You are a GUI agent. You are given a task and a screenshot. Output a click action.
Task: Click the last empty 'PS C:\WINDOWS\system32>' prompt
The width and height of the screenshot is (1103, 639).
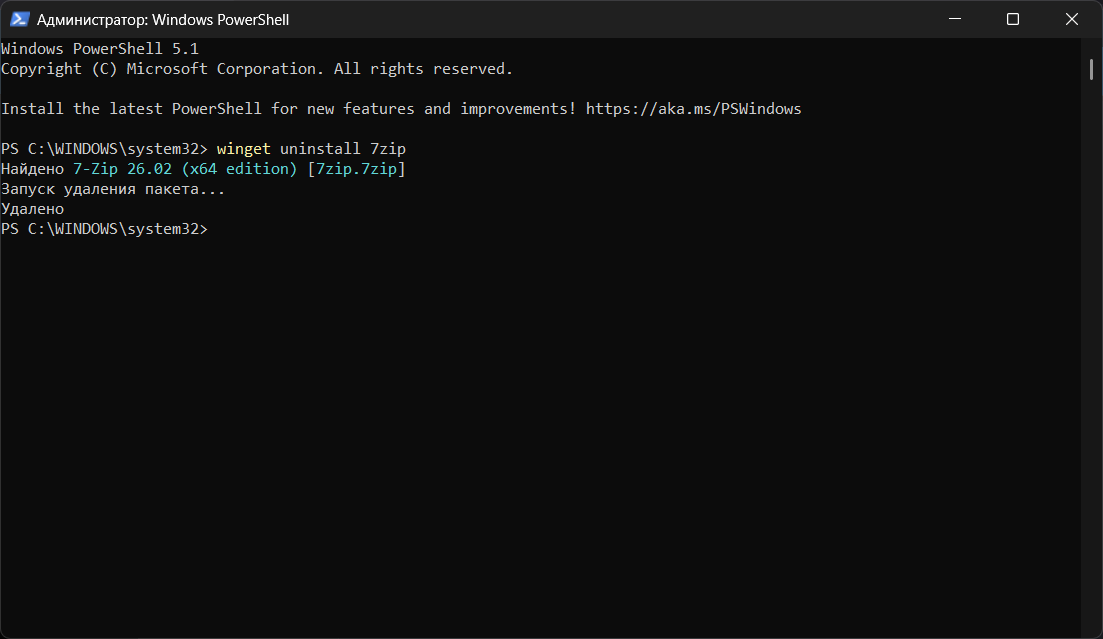(x=104, y=229)
